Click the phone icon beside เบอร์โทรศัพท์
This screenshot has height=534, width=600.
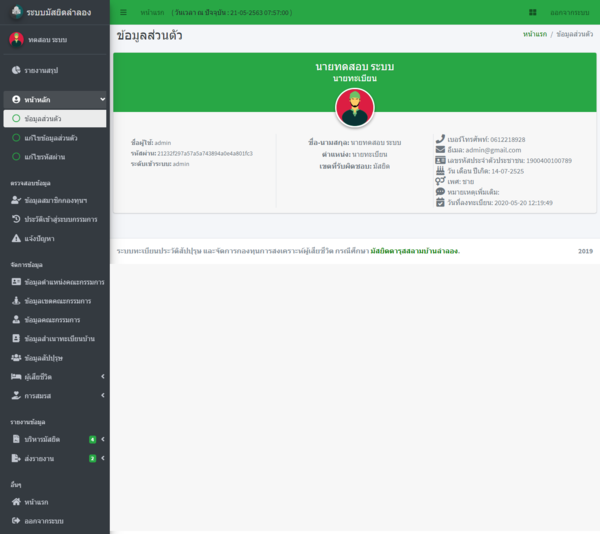(x=440, y=139)
